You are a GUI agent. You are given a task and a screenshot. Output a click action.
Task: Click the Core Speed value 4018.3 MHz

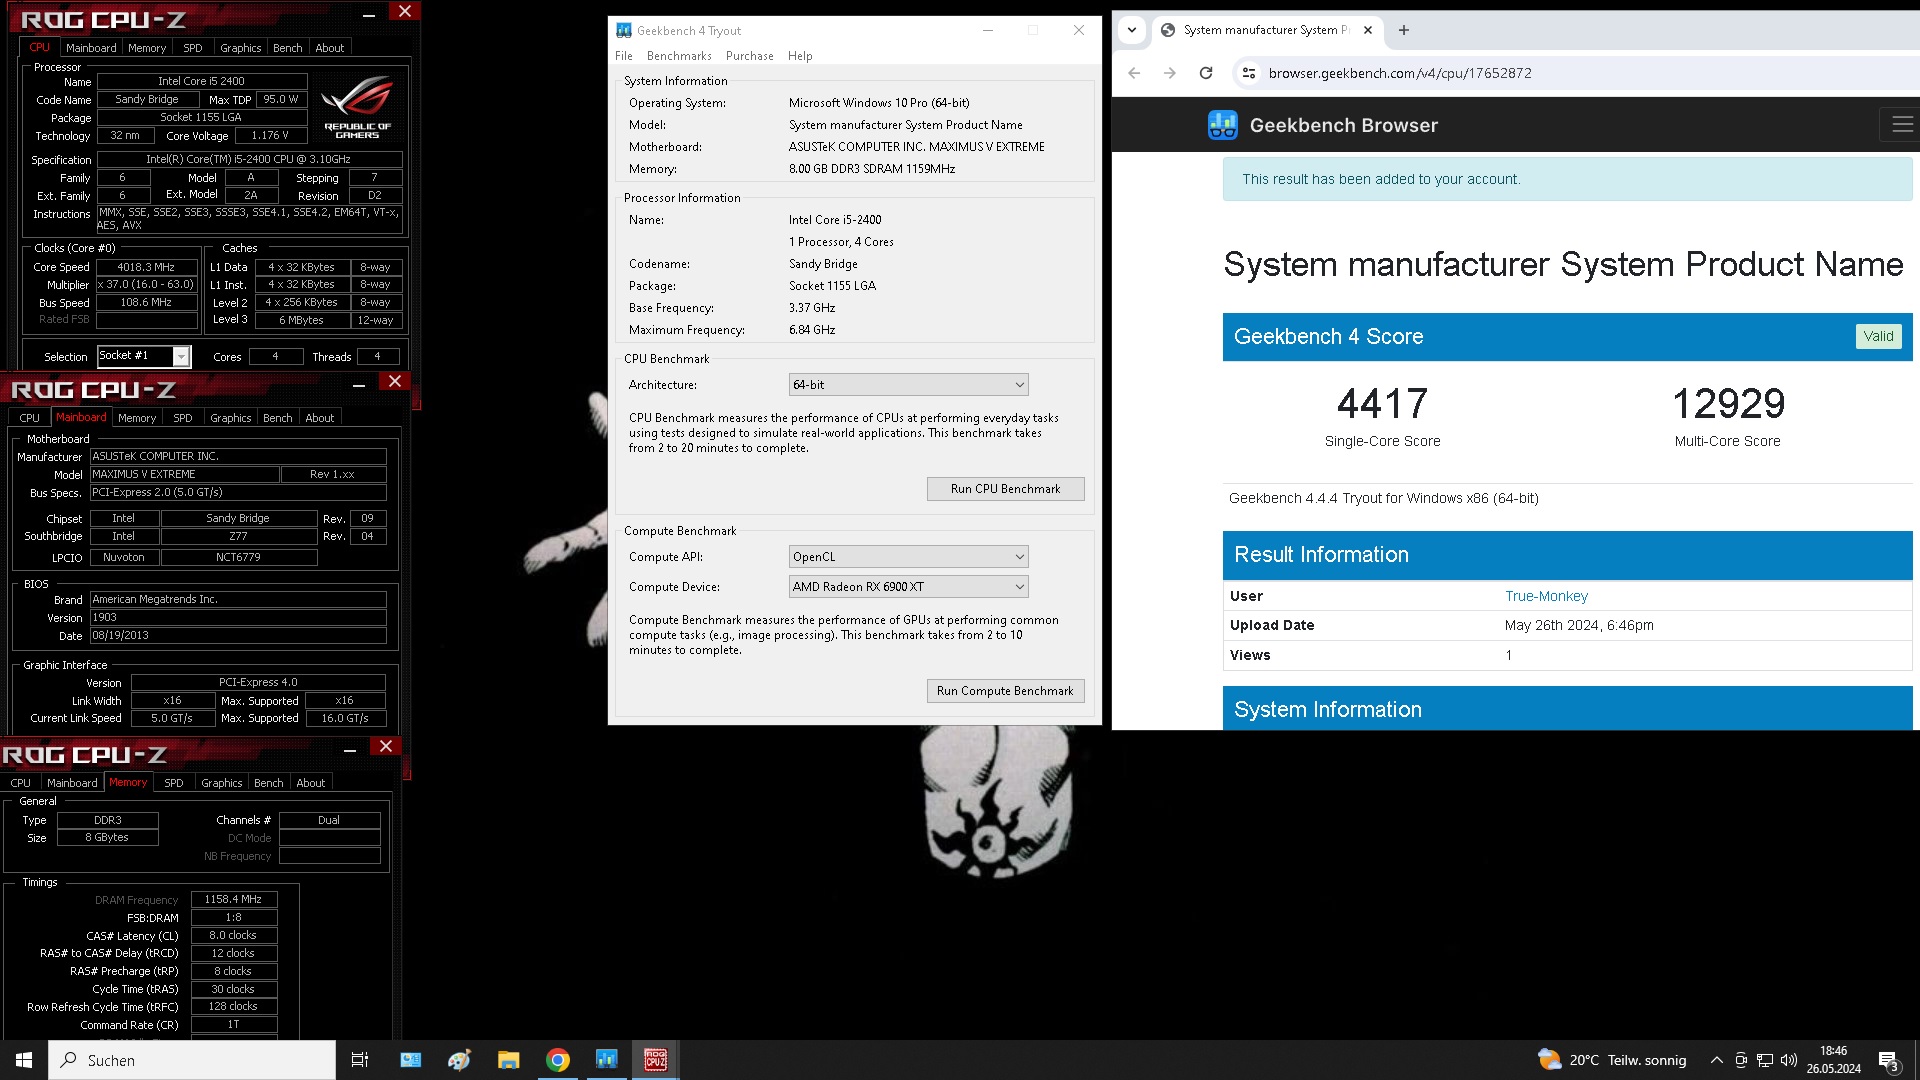146,267
